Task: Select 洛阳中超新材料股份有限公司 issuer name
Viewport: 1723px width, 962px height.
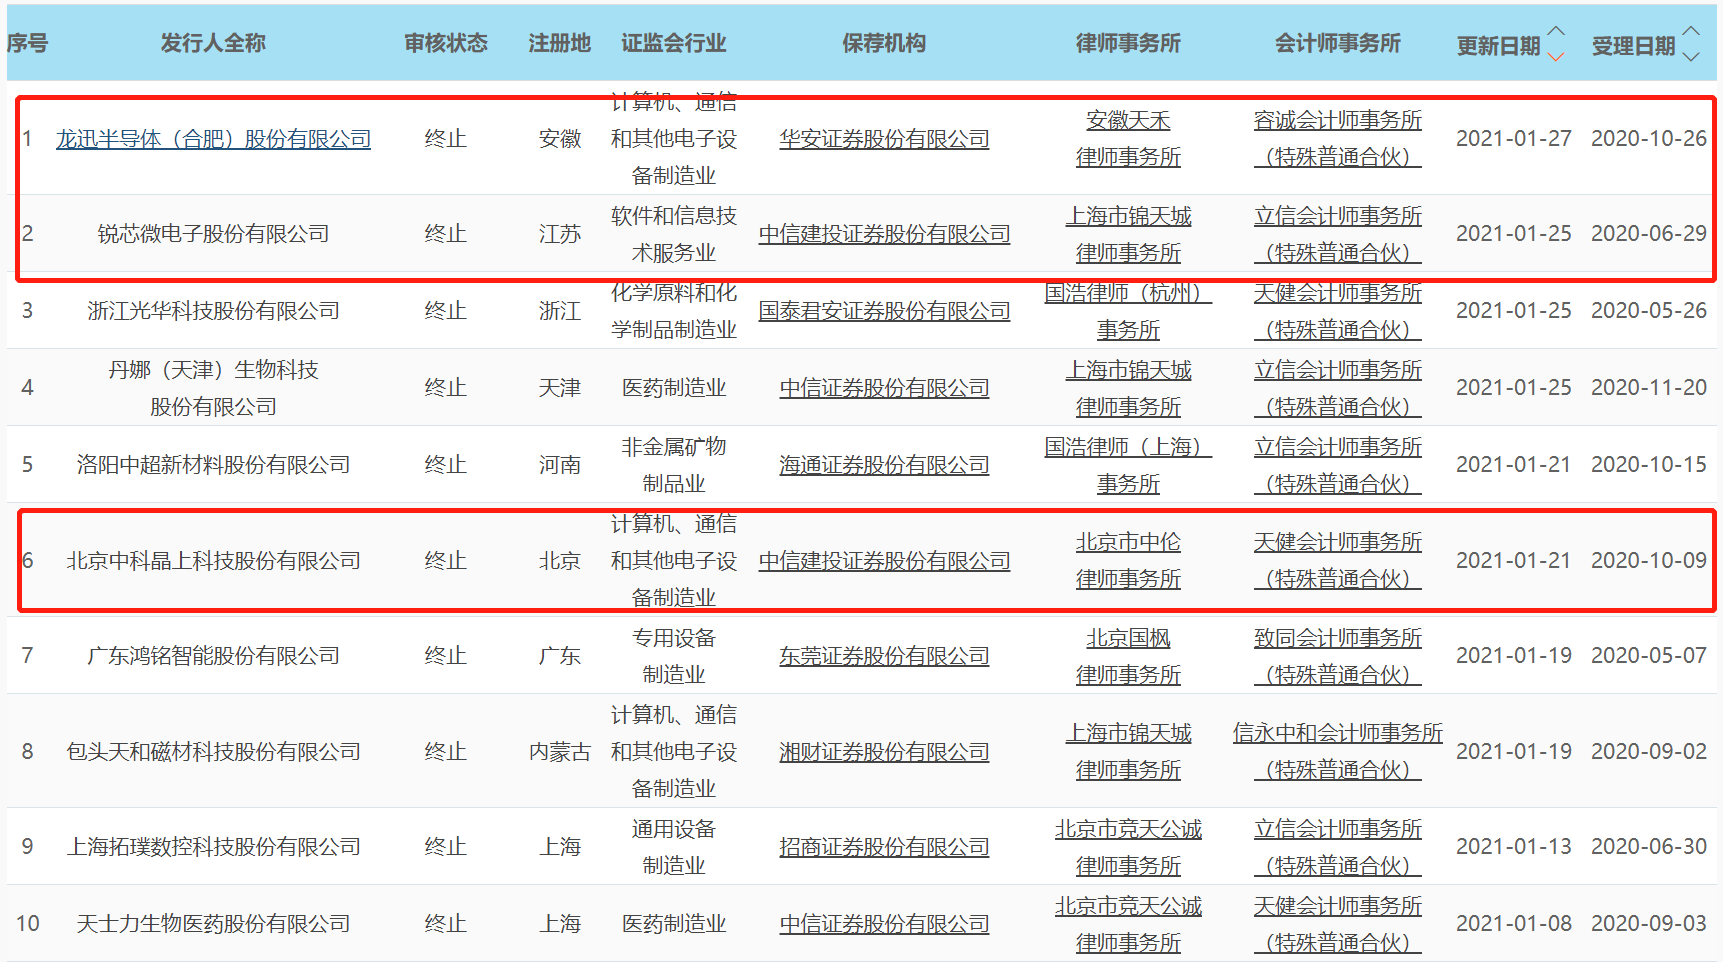Action: pyautogui.click(x=213, y=465)
